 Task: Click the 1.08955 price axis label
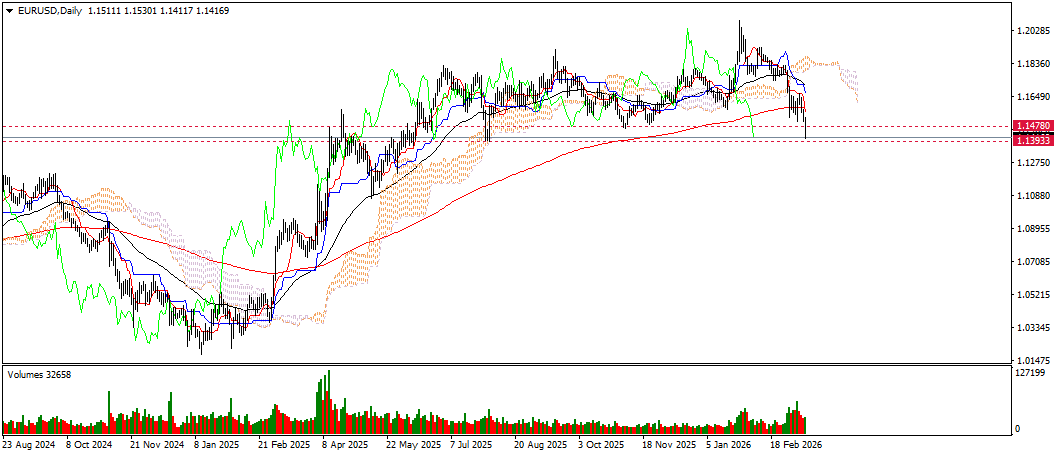pyautogui.click(x=1035, y=229)
